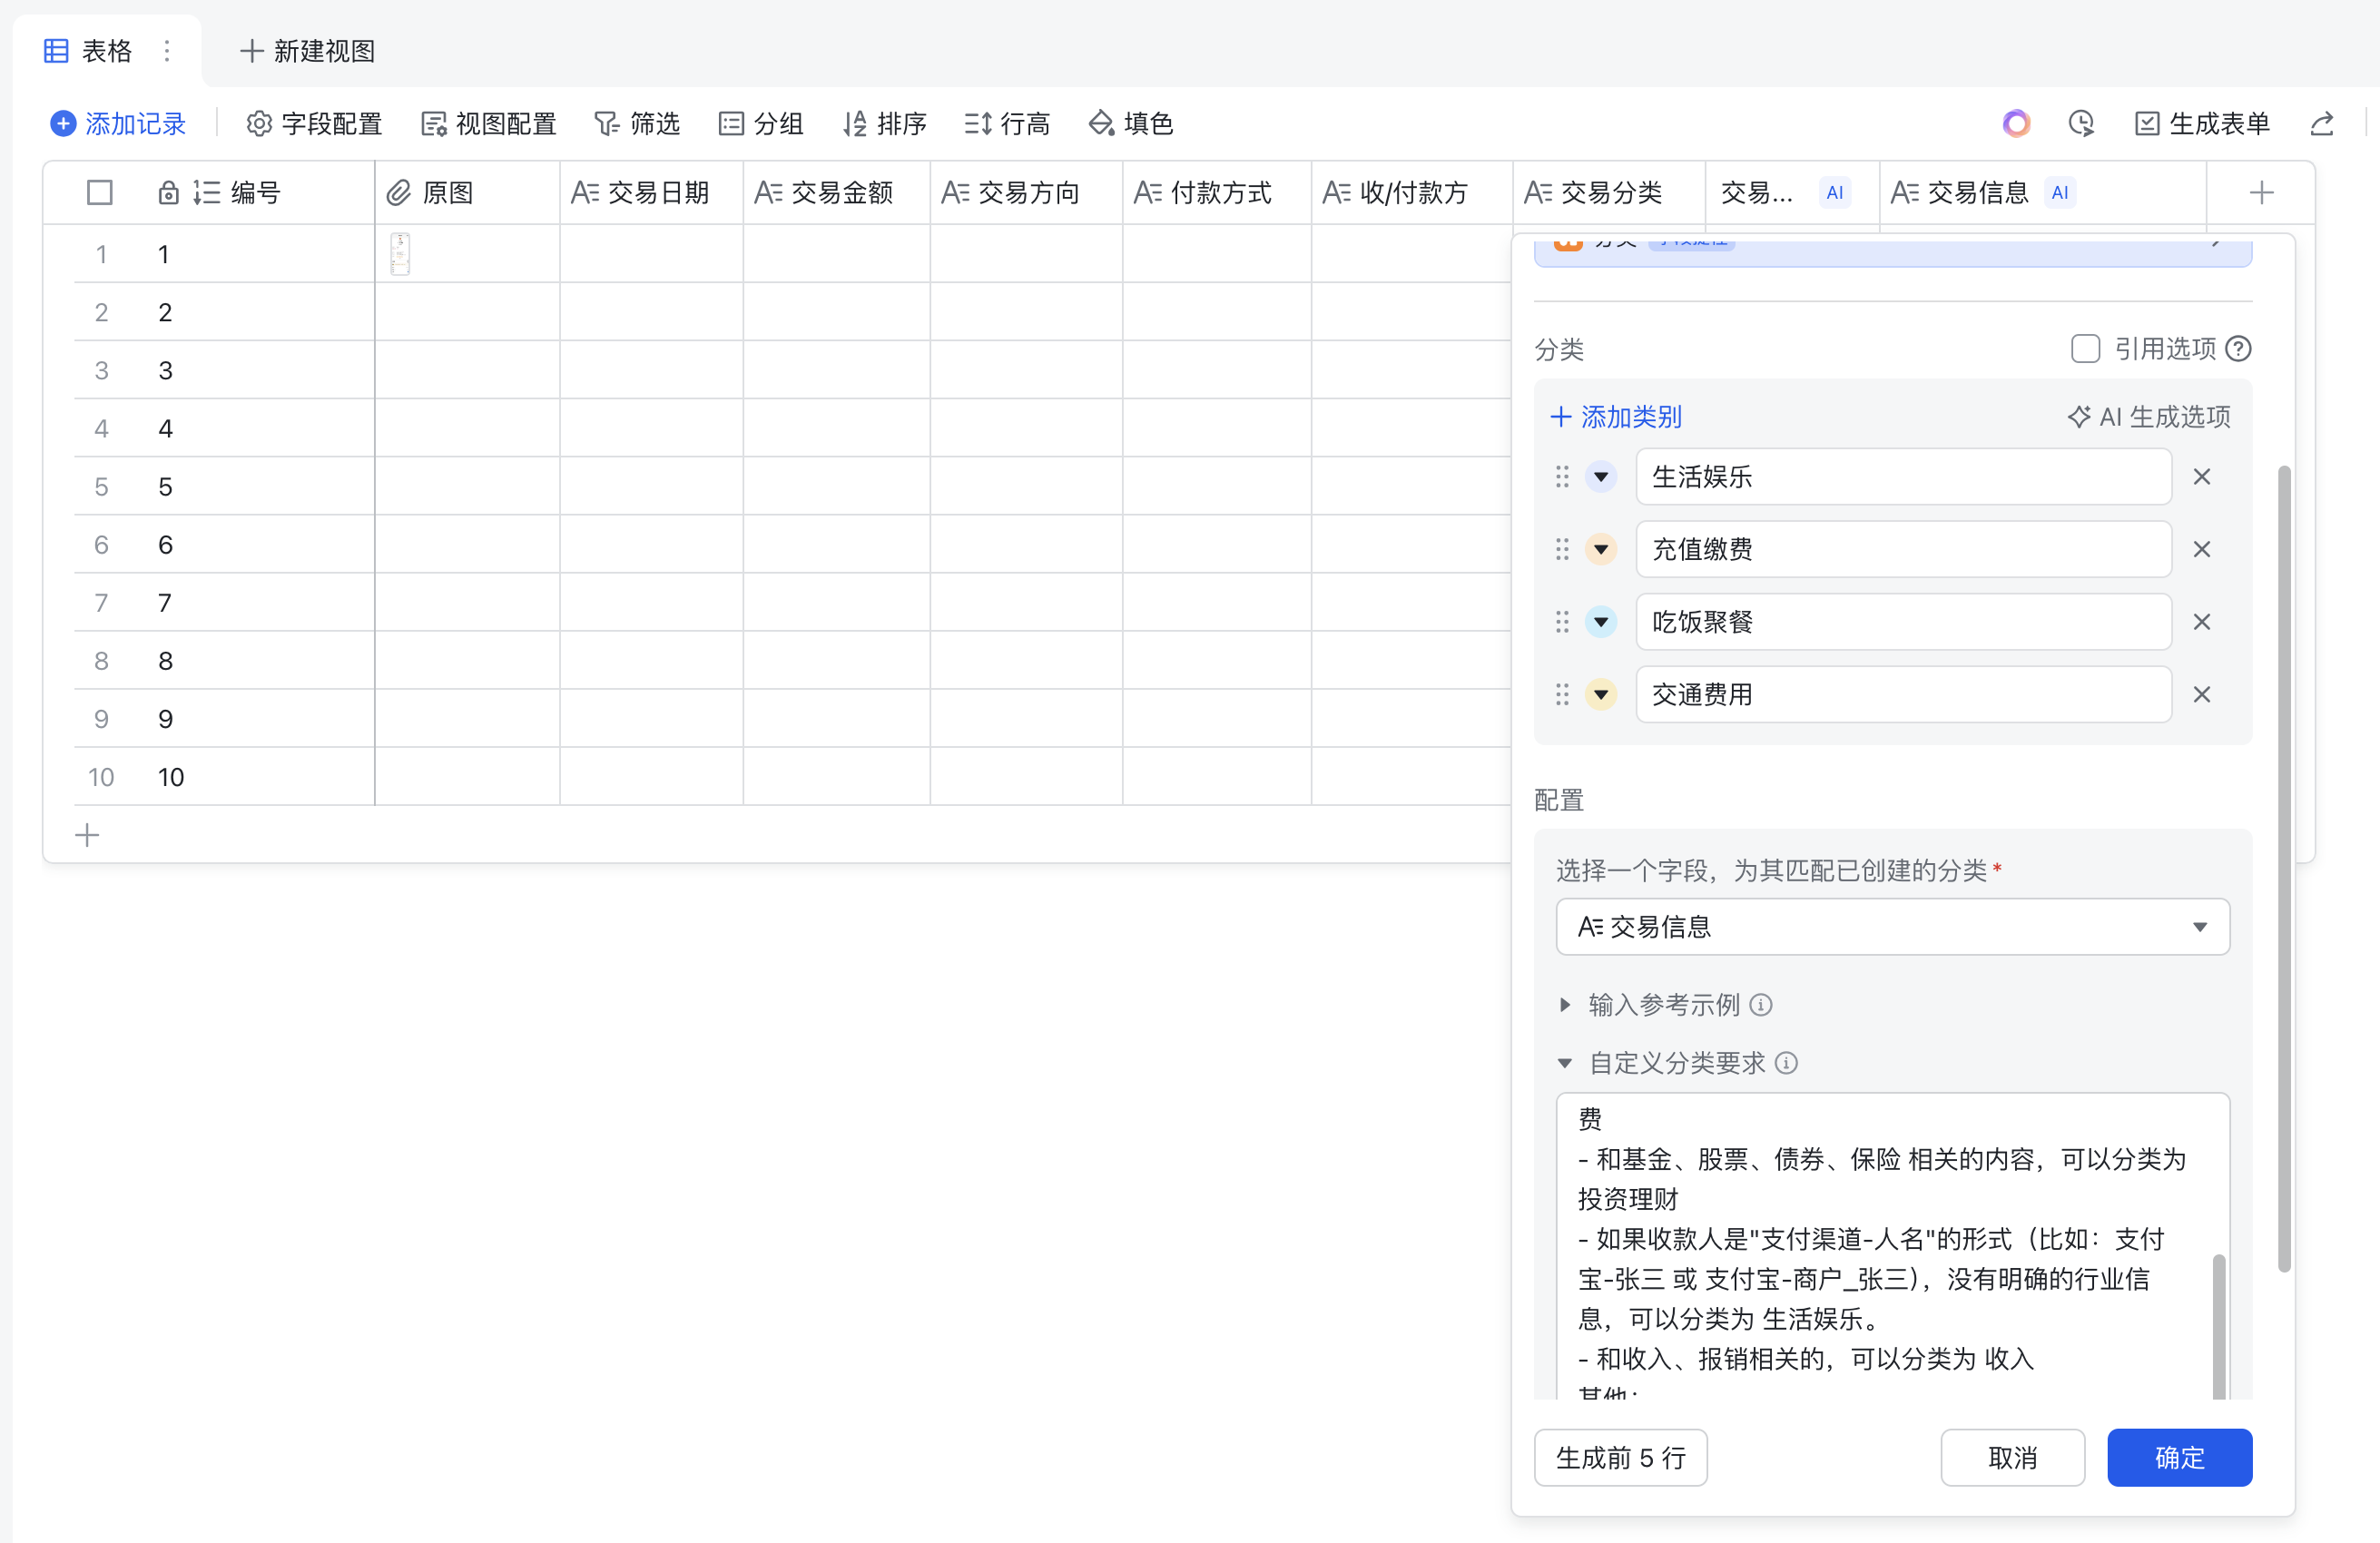
Task: Enable the 引用选项 checkbox
Action: [2085, 349]
